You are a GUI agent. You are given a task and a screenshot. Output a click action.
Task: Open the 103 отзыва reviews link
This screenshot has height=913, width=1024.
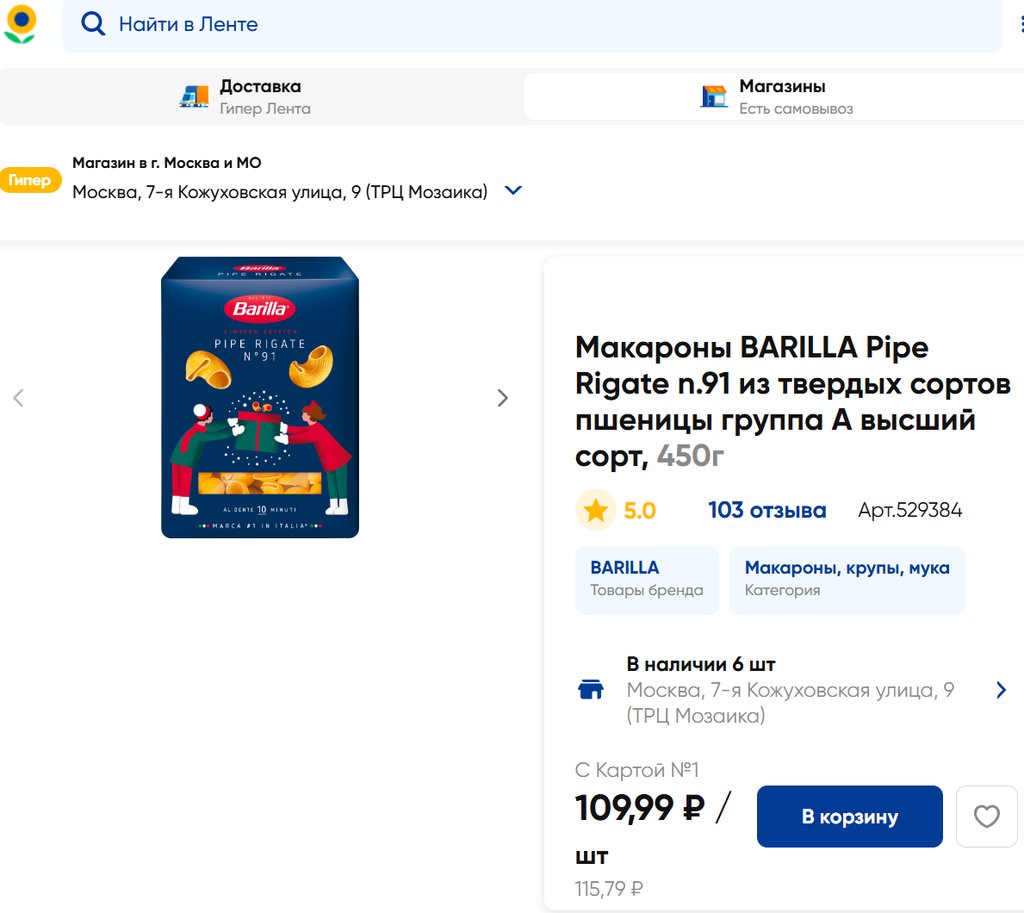click(x=767, y=511)
